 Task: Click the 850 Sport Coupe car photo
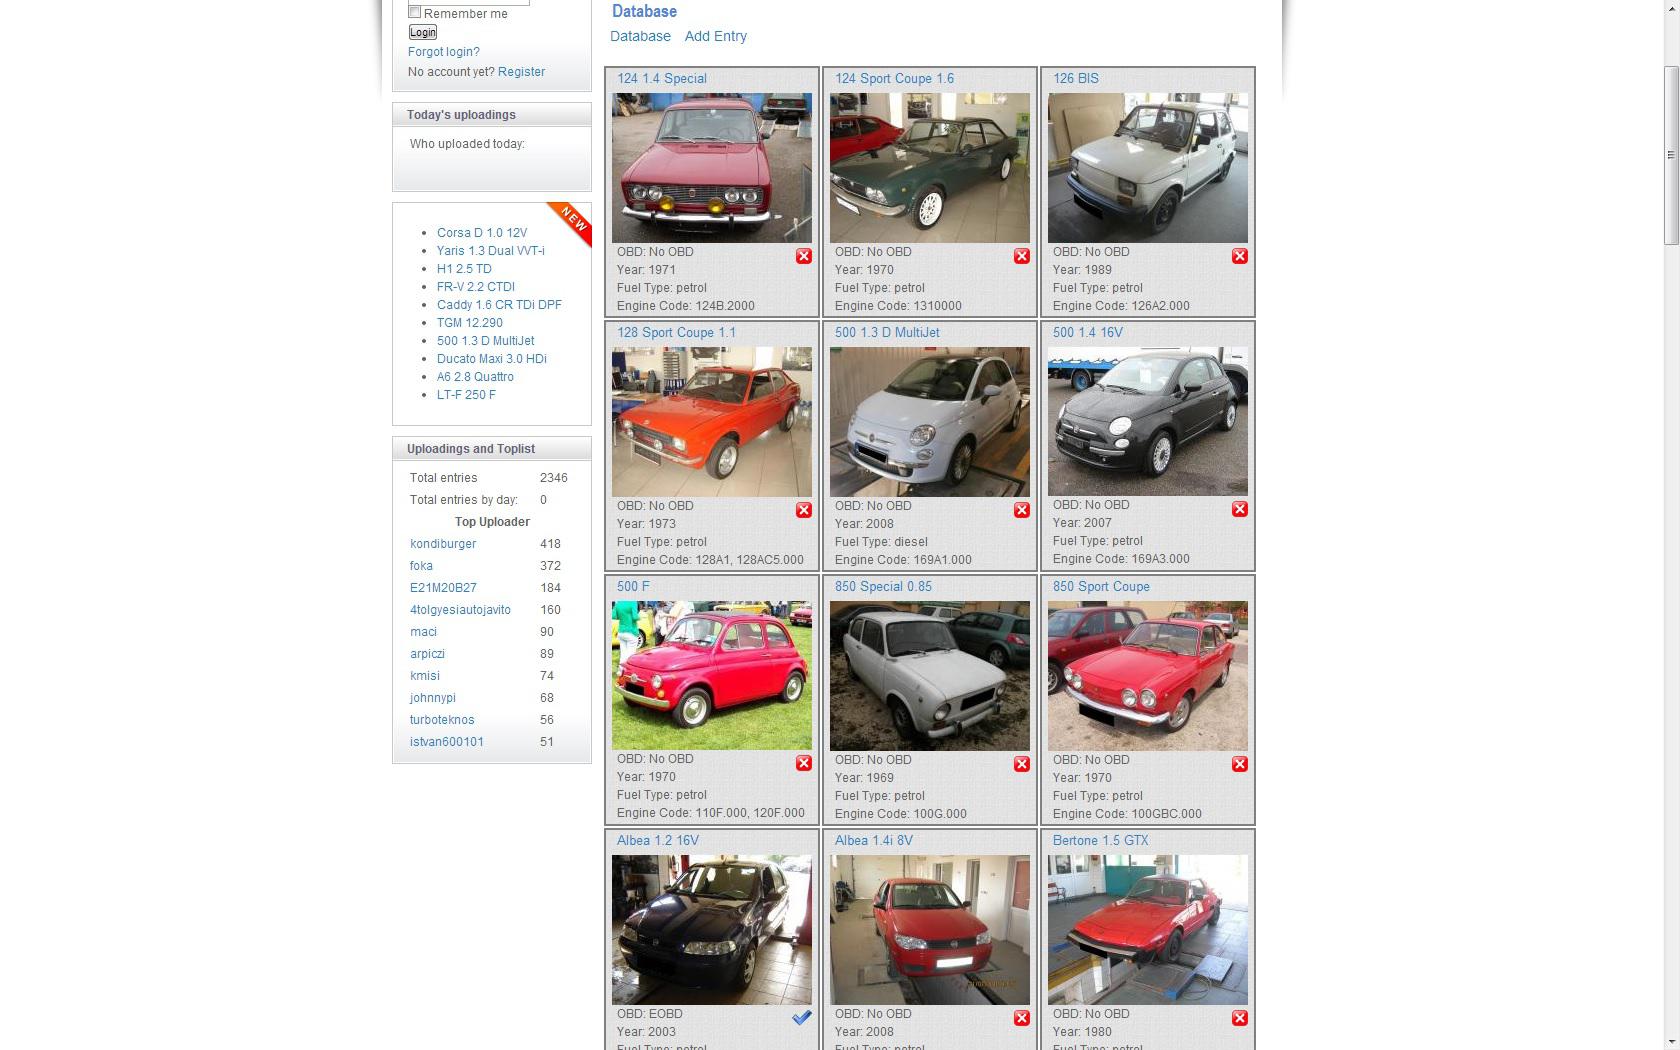1148,676
